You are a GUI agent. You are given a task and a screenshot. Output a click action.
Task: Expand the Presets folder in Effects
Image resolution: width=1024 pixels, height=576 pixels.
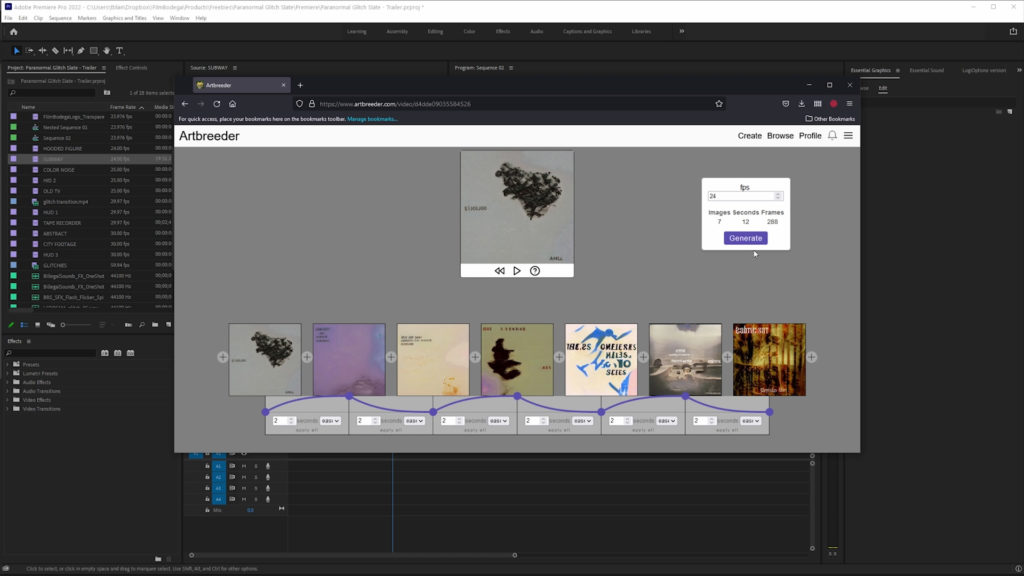click(8, 364)
